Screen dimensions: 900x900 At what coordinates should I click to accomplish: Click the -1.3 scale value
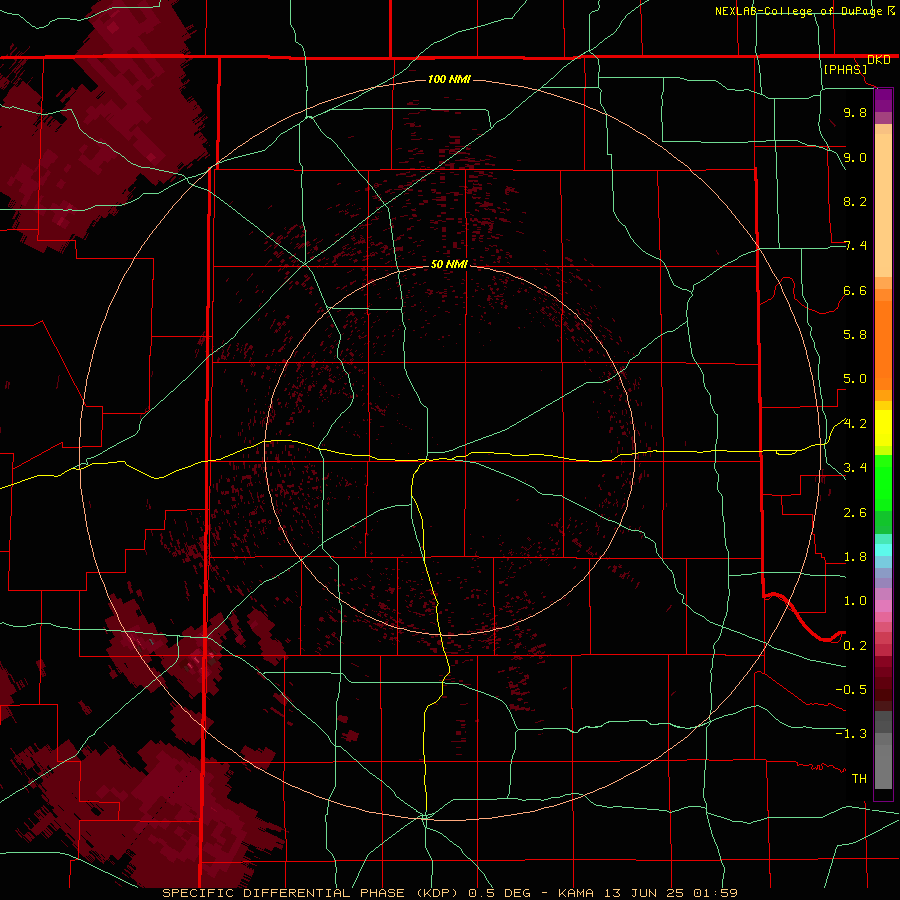coord(851,734)
